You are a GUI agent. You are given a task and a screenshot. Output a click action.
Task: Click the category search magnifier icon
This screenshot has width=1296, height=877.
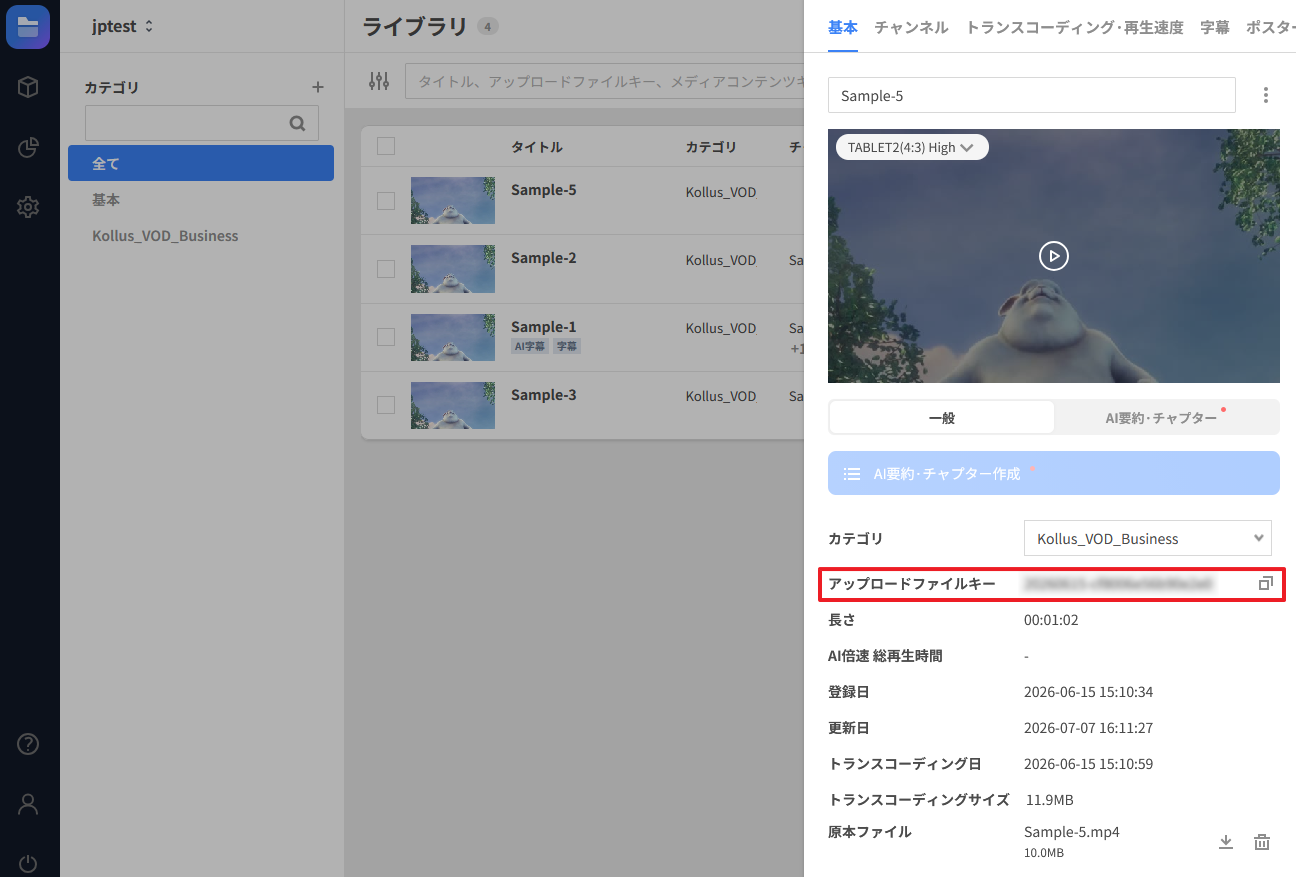(x=297, y=123)
